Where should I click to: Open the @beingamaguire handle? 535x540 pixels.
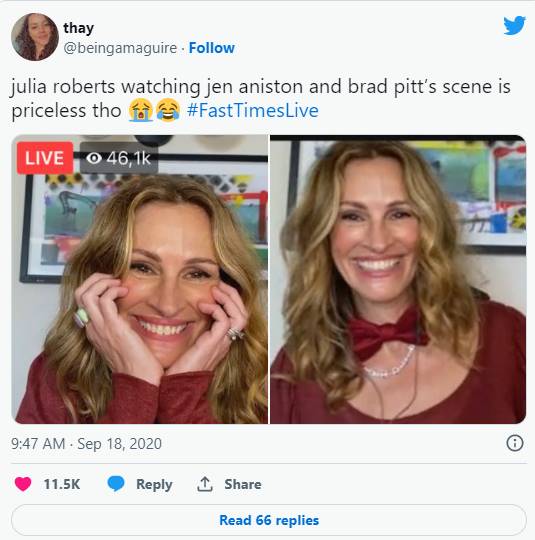click(120, 48)
